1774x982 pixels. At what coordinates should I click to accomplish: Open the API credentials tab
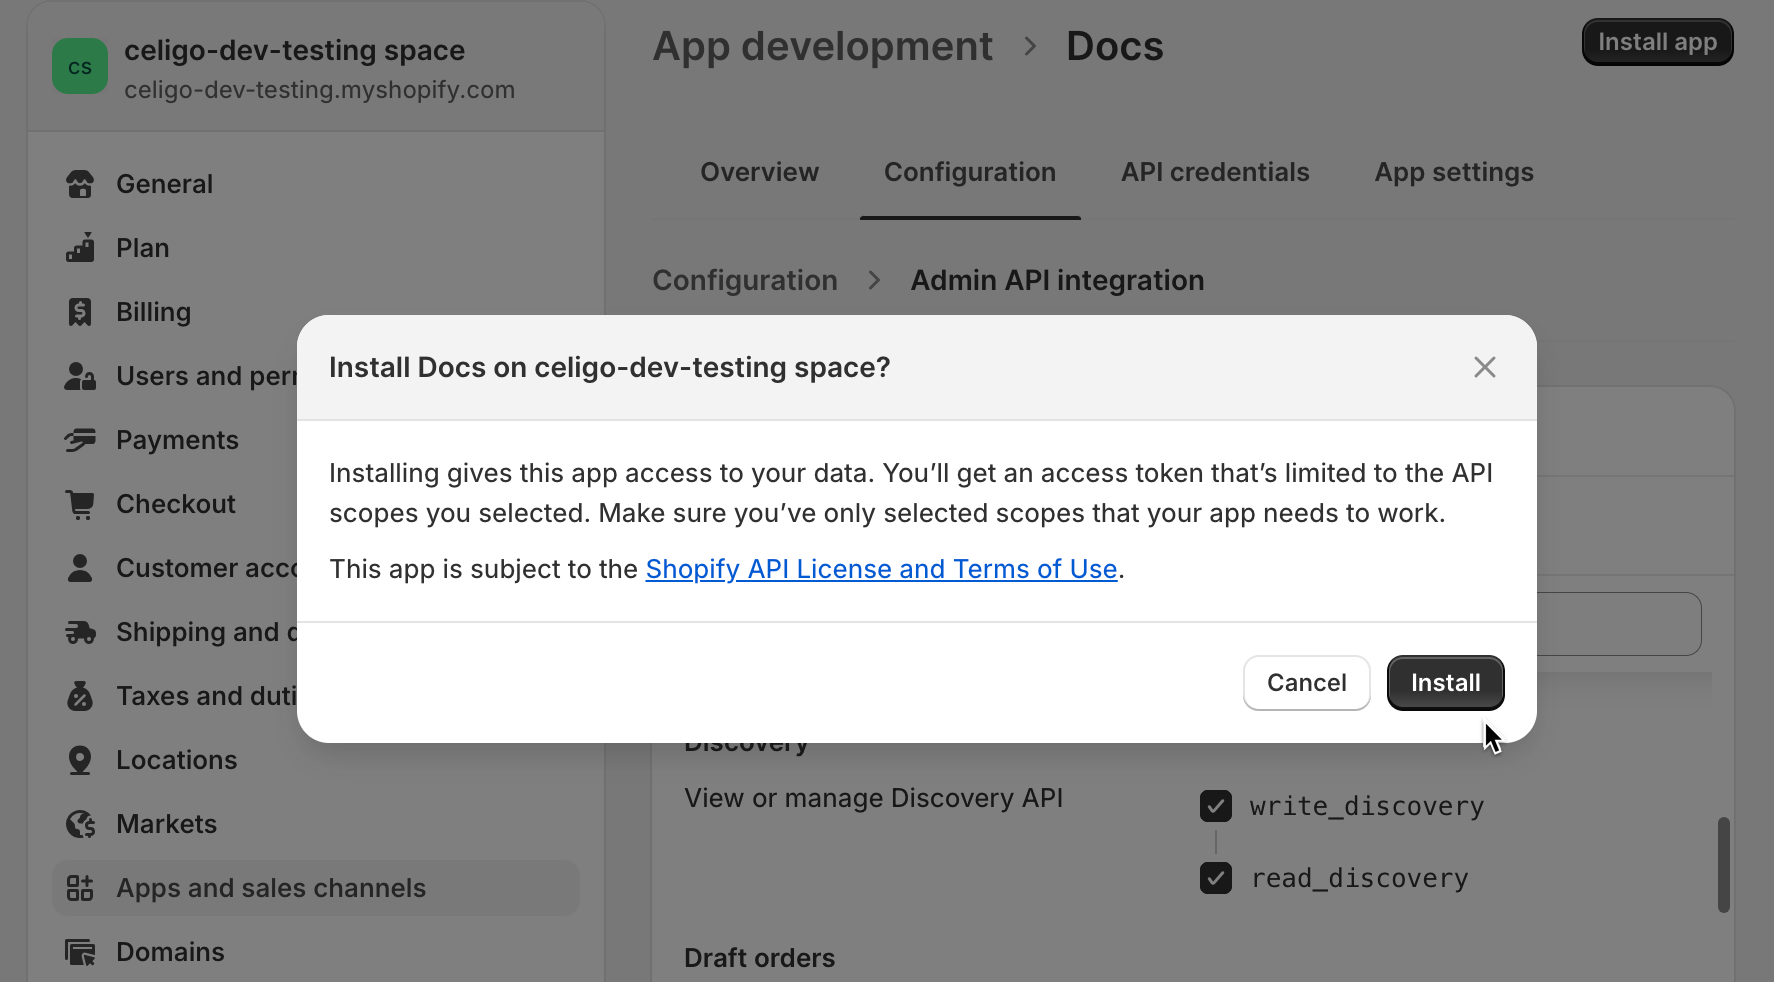[x=1214, y=172]
